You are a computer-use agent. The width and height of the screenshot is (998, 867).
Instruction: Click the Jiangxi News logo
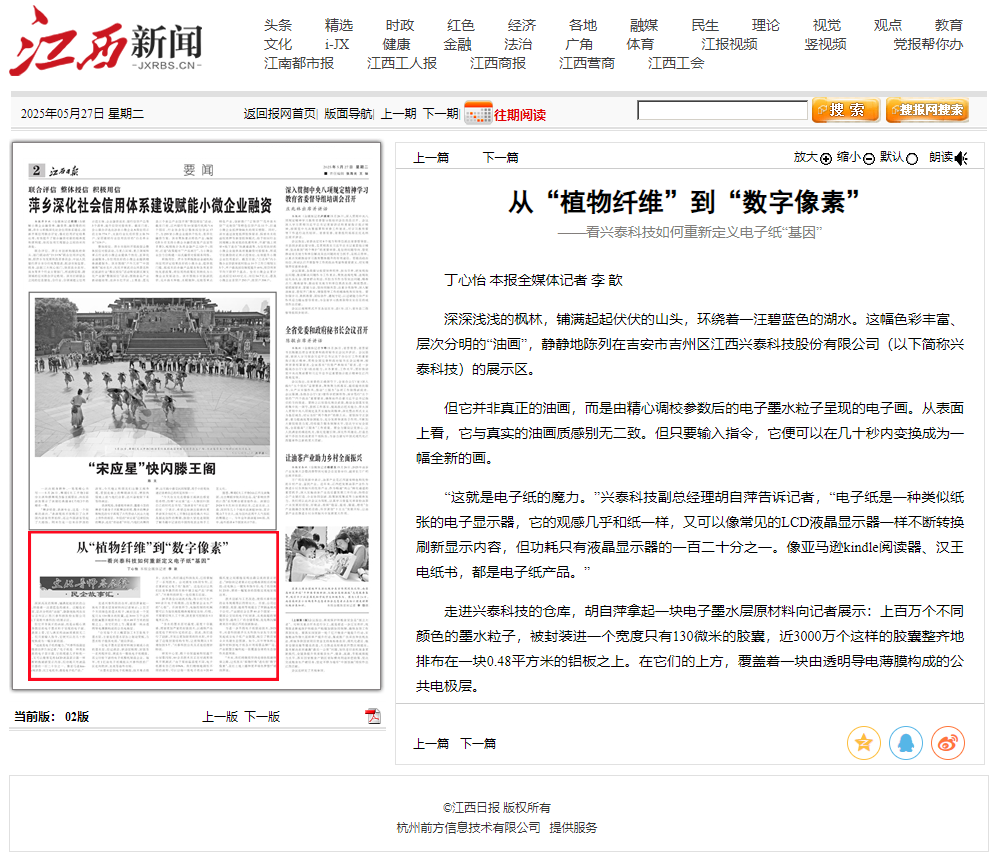pyautogui.click(x=106, y=42)
